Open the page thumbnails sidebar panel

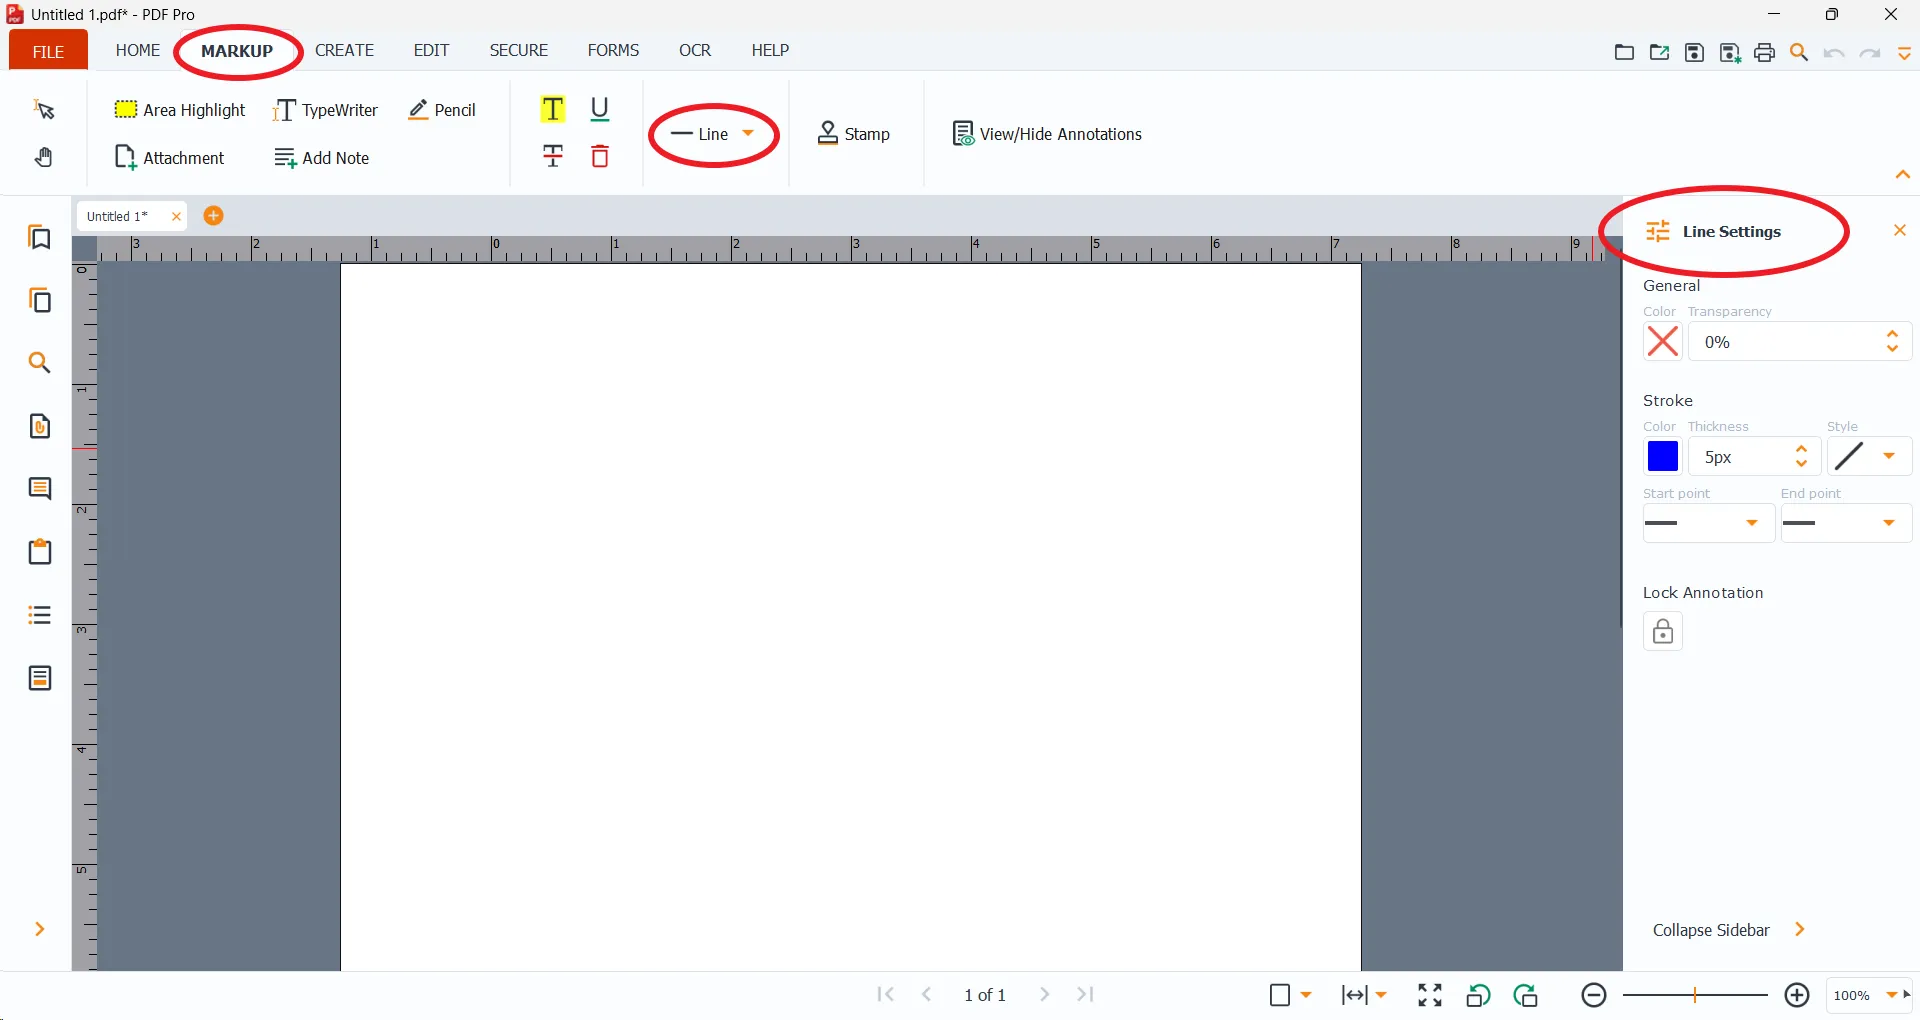40,300
